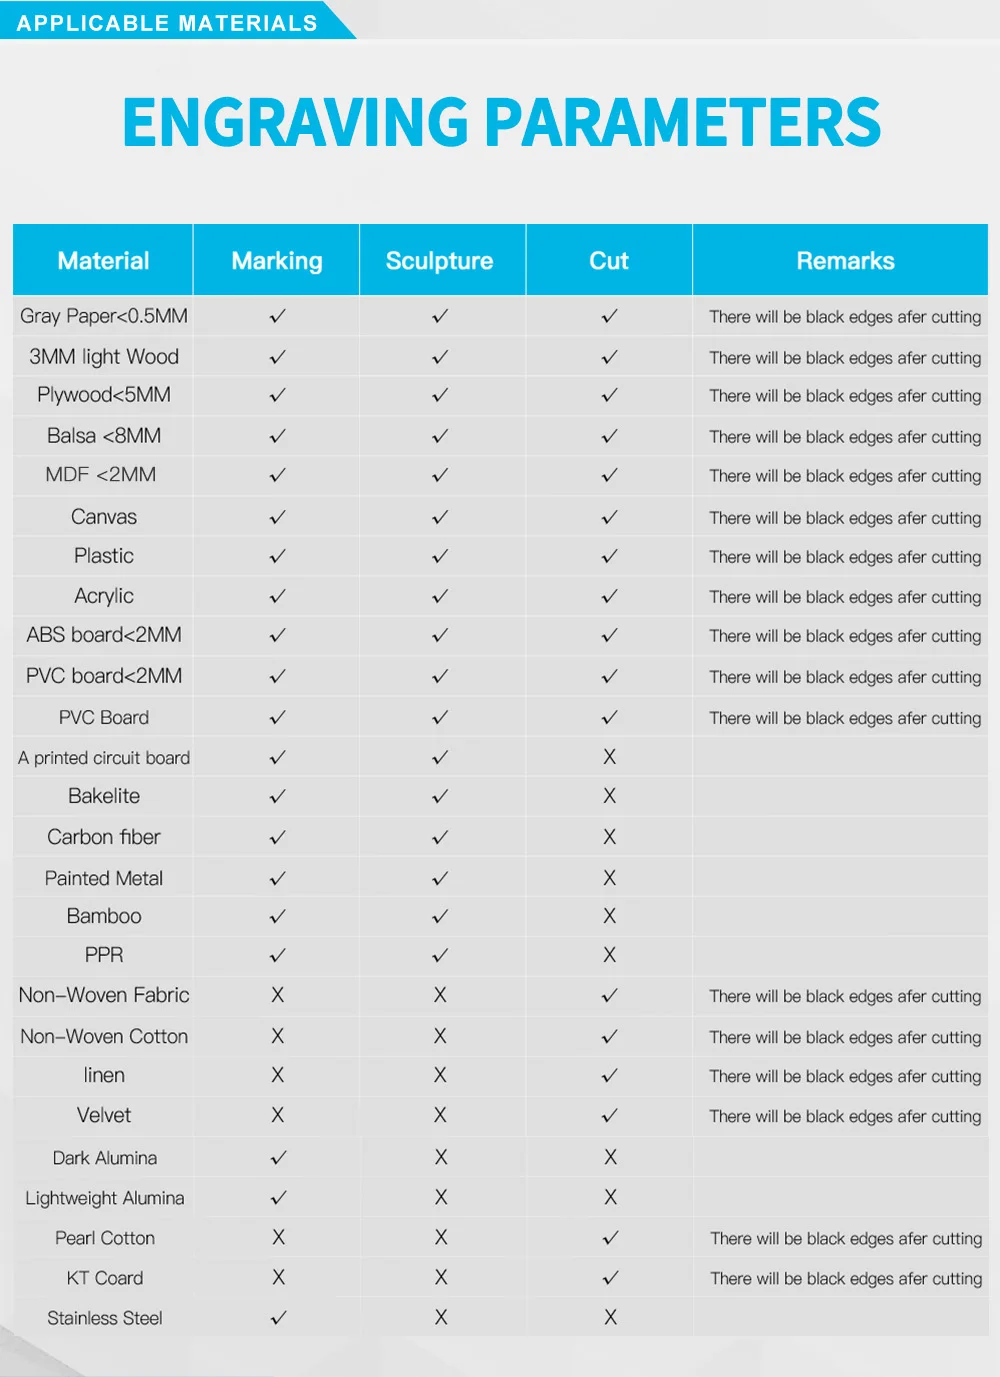Click the Marking checkmark for Bamboo
This screenshot has width=1000, height=1377.
[x=278, y=916]
